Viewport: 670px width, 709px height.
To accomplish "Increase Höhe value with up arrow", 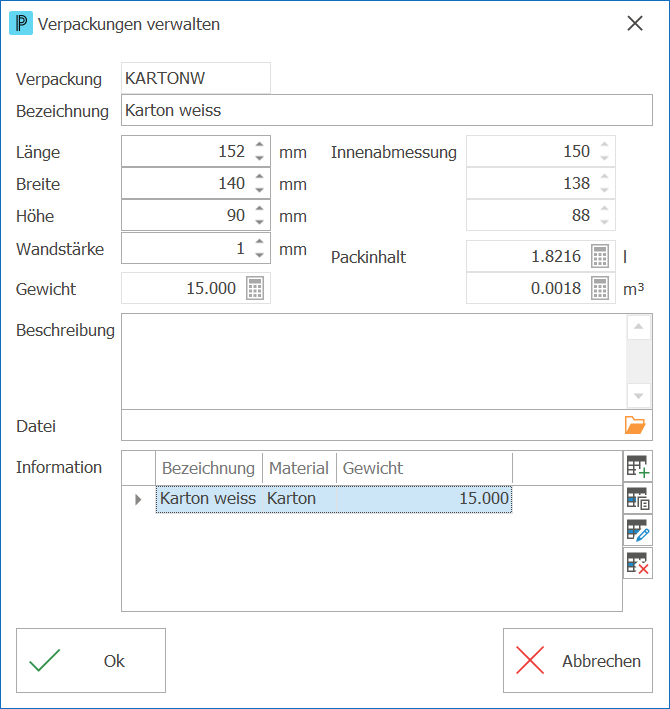I will [x=259, y=208].
